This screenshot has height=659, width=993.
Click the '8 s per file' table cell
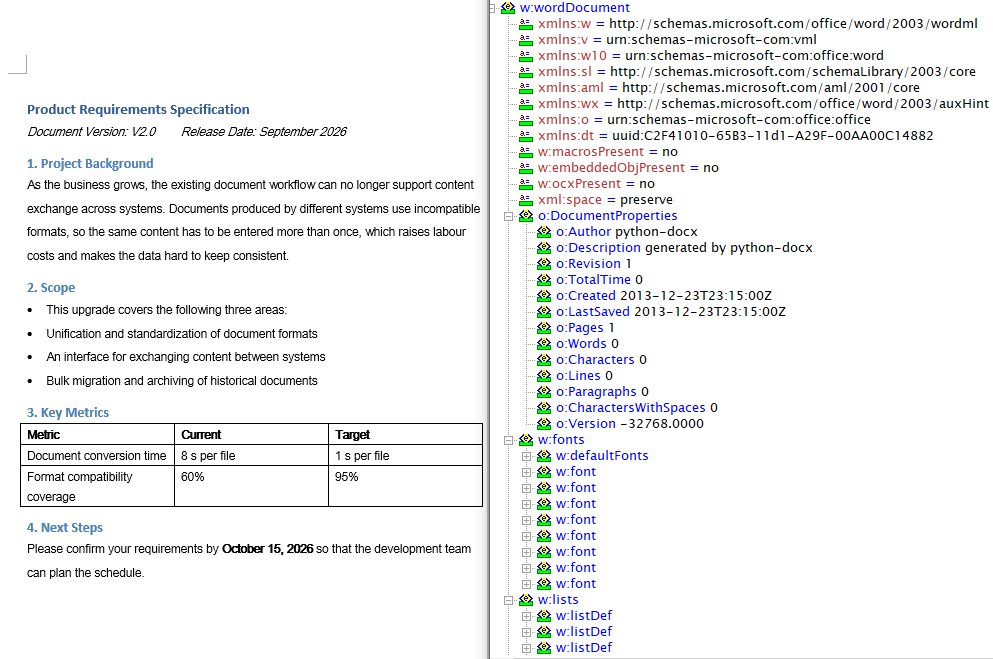(251, 456)
